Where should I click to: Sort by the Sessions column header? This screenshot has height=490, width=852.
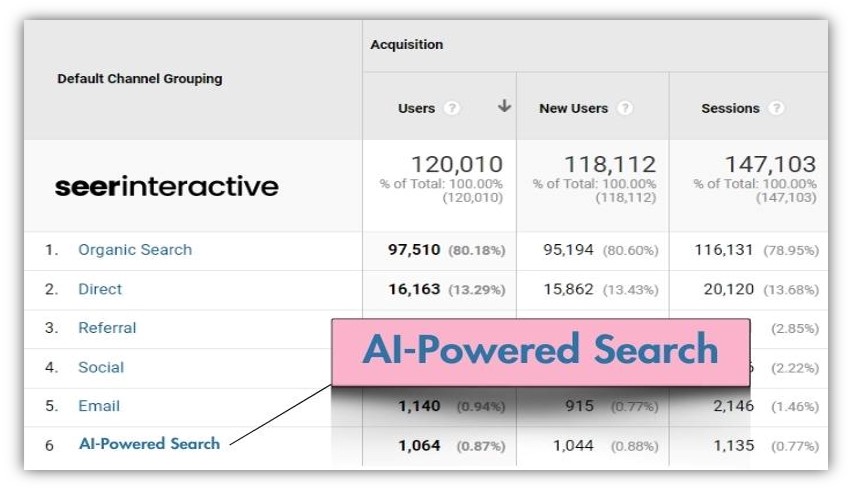click(730, 108)
